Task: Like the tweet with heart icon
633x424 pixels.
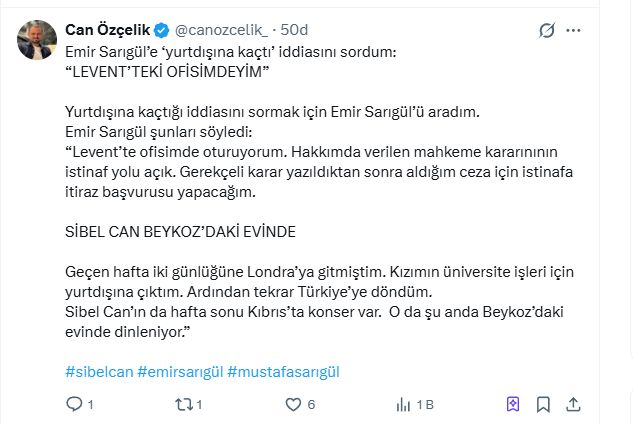Action: click(x=294, y=404)
